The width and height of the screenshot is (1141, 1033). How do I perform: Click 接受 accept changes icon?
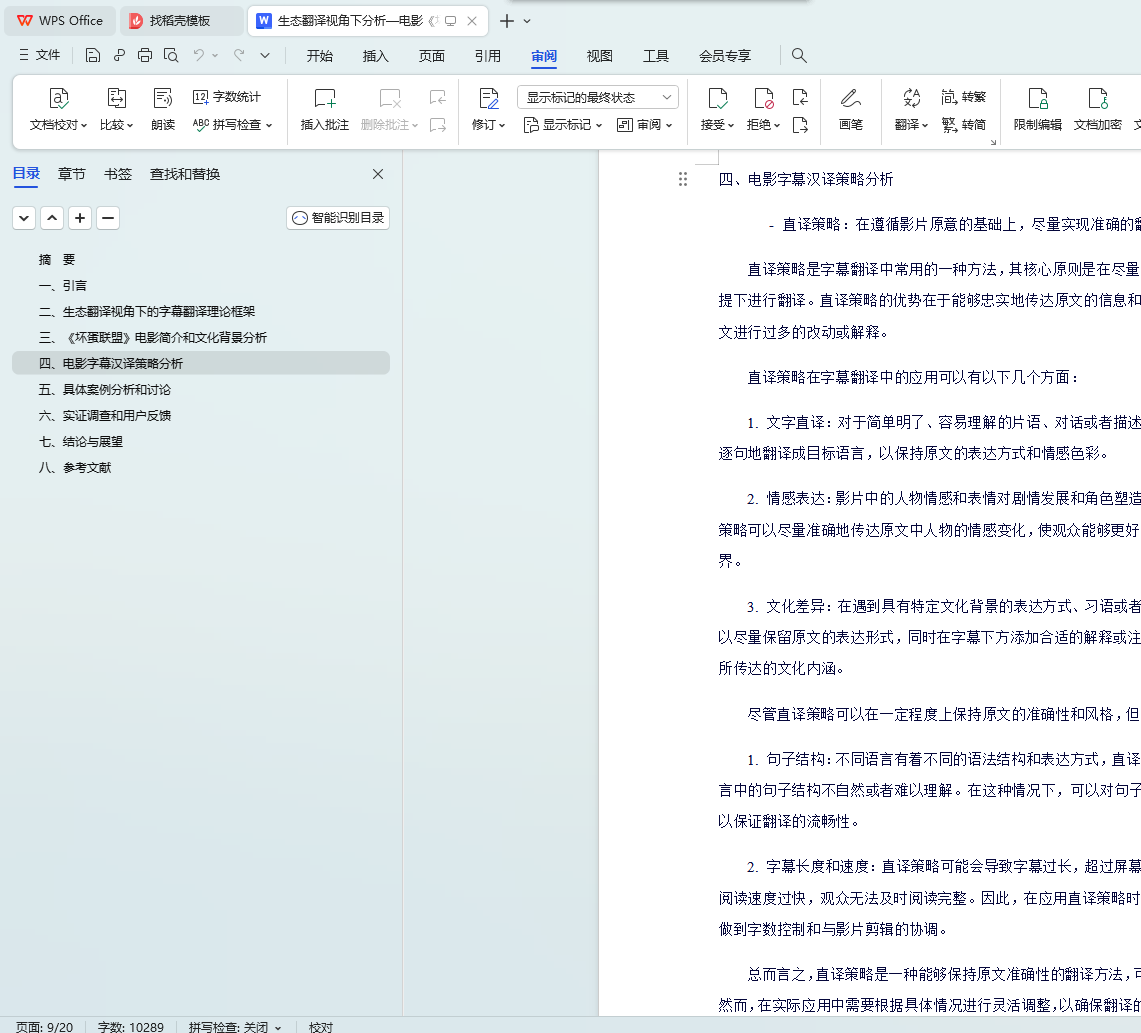coord(717,98)
